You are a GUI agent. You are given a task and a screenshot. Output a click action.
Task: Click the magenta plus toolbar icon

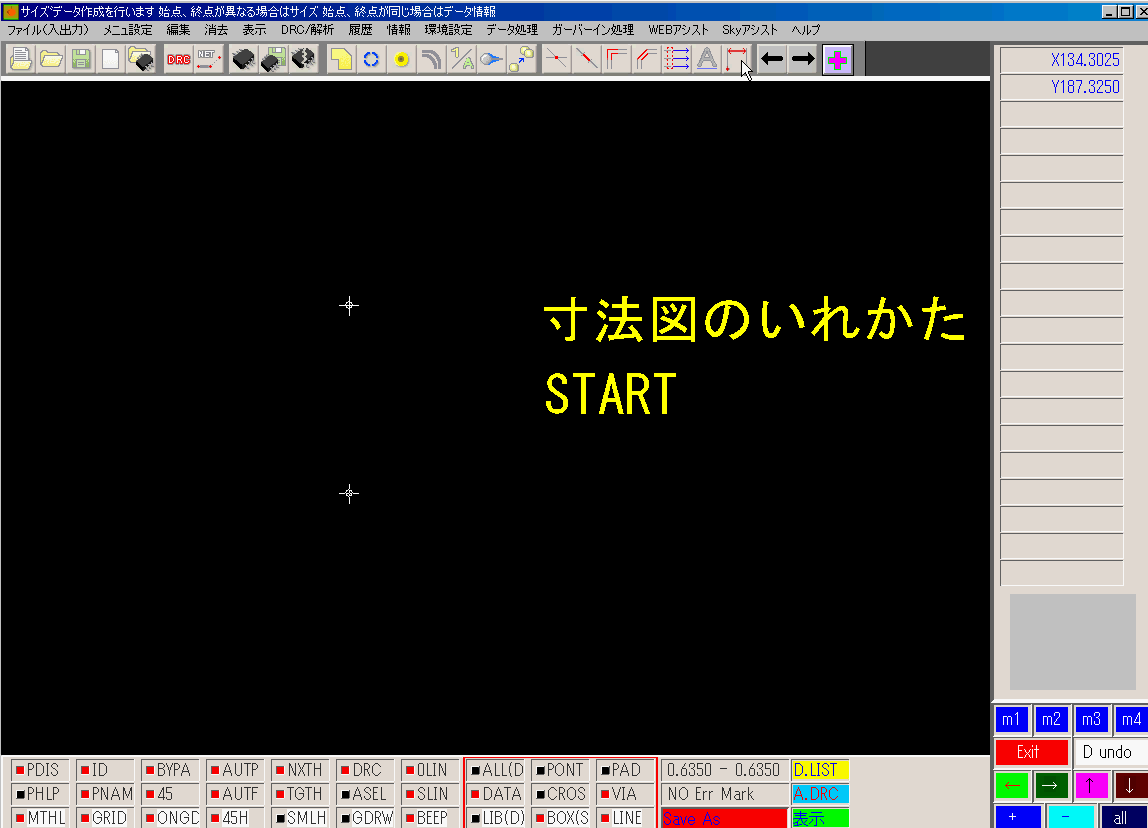(838, 59)
